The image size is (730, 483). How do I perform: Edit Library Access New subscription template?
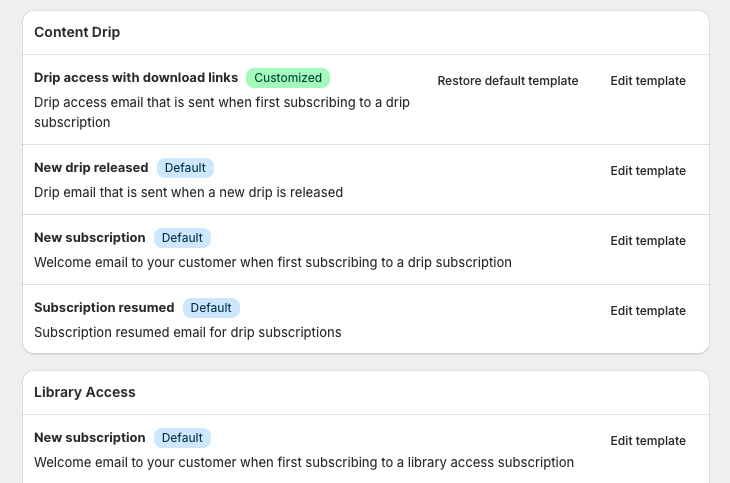click(x=648, y=441)
